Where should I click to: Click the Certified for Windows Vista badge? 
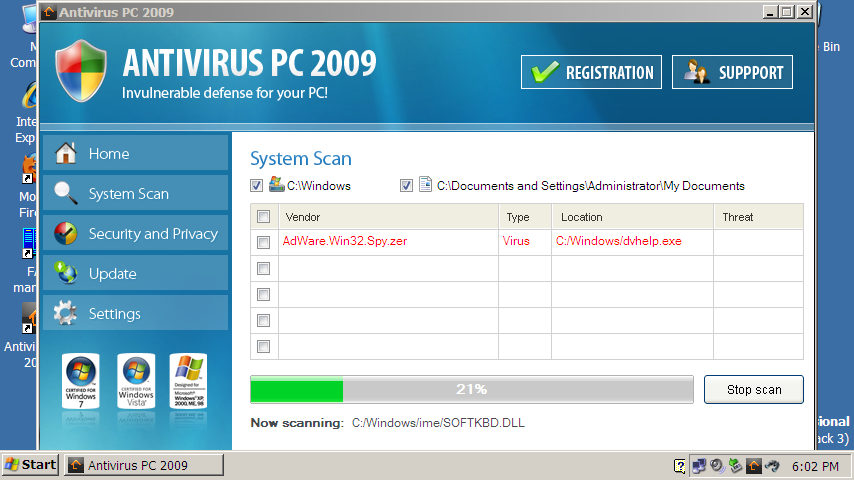[136, 381]
